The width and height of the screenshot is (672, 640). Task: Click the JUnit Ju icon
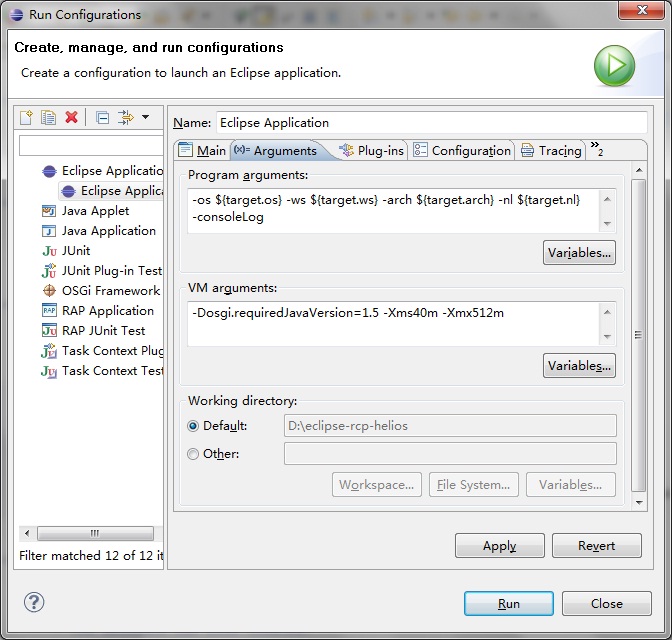49,251
